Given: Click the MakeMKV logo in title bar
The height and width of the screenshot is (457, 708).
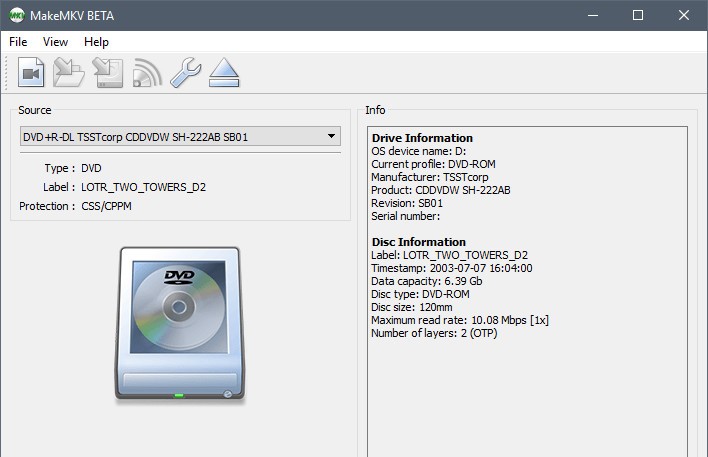Looking at the screenshot, I should pos(17,15).
